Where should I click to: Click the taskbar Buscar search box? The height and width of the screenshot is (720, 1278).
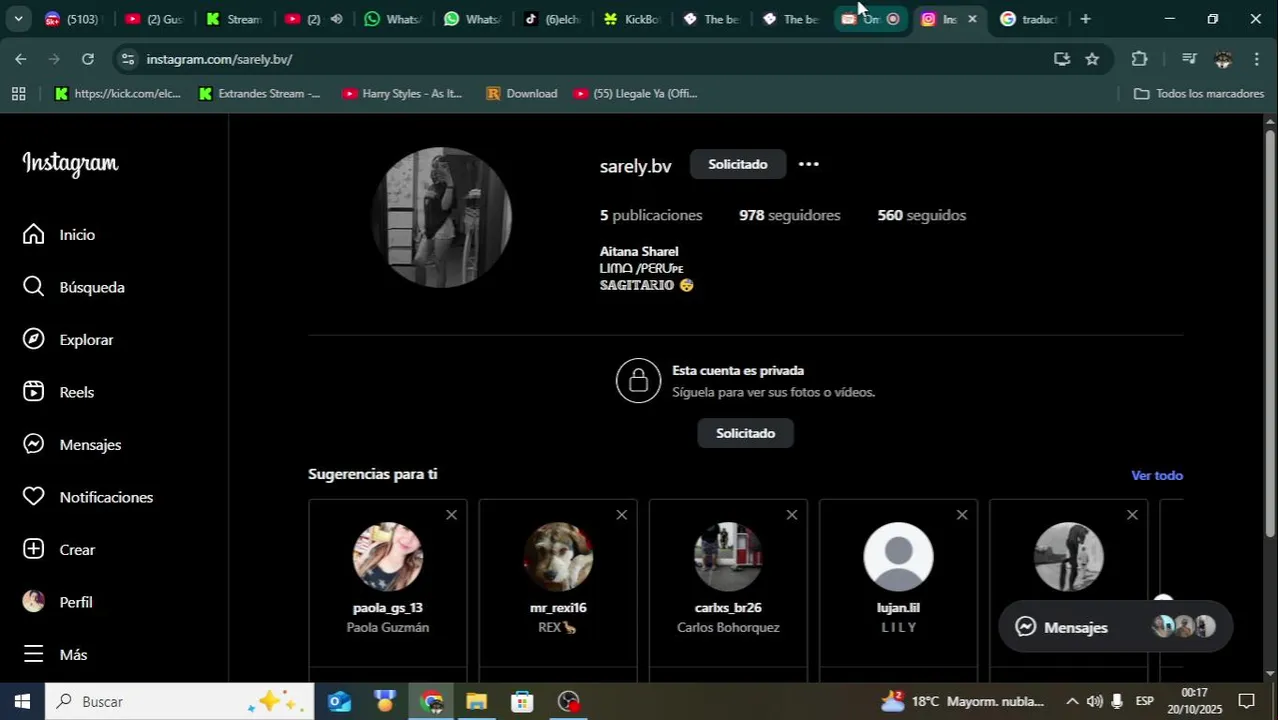180,701
